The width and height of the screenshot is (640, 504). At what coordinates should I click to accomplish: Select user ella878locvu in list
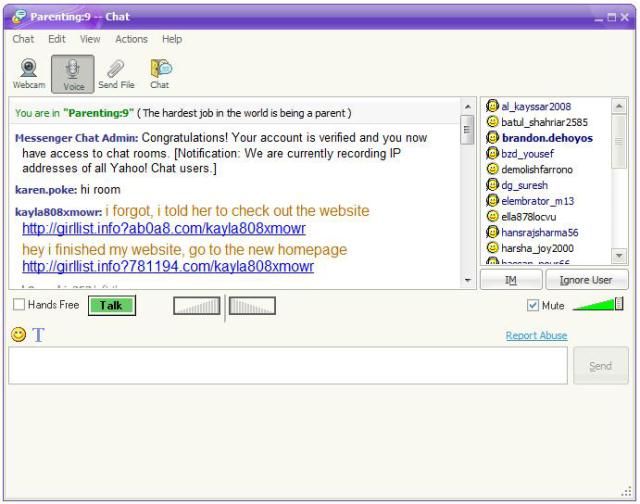[x=529, y=217]
